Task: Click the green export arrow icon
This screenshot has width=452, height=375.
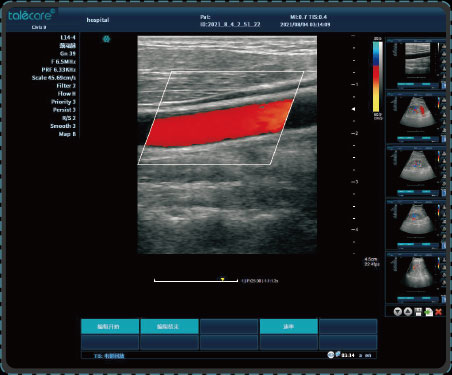Action: tap(429, 312)
